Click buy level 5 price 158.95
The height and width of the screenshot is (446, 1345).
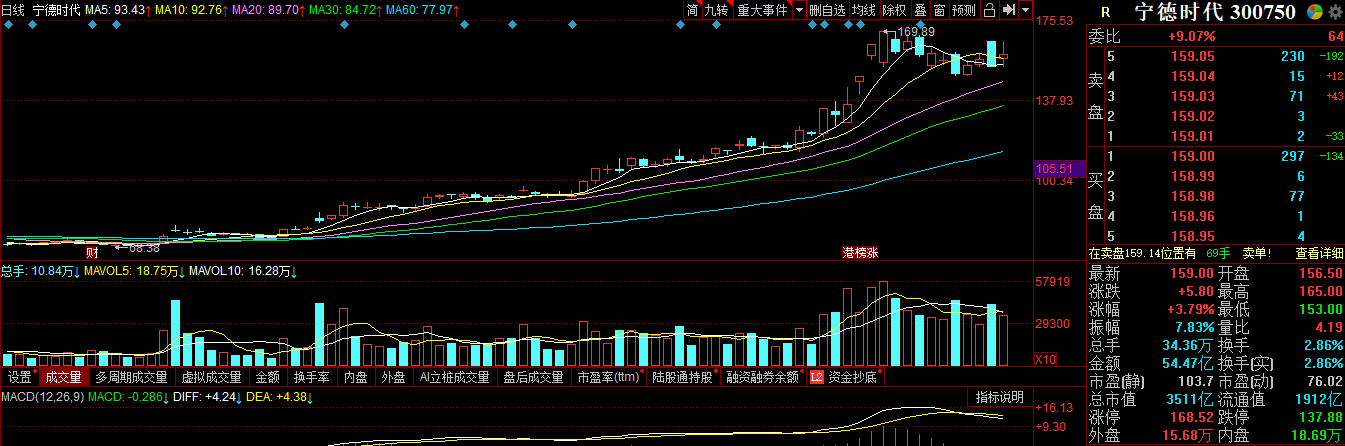[1192, 236]
